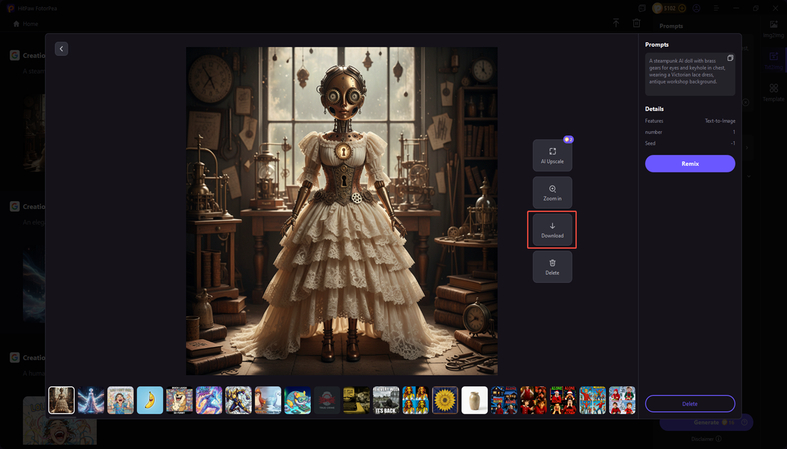Delete image using the trash icon button
Image resolution: width=787 pixels, height=449 pixels.
pos(552,266)
